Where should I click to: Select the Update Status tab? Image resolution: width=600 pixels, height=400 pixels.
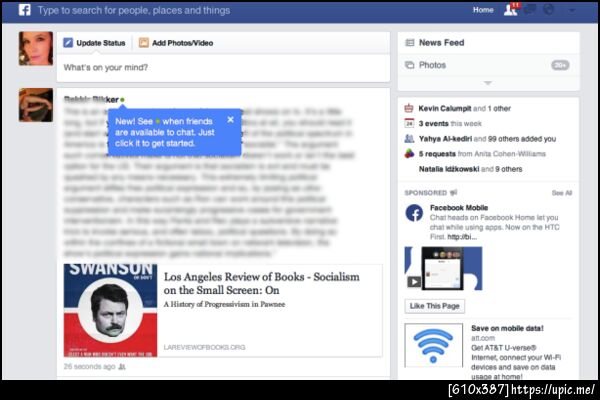[x=95, y=43]
